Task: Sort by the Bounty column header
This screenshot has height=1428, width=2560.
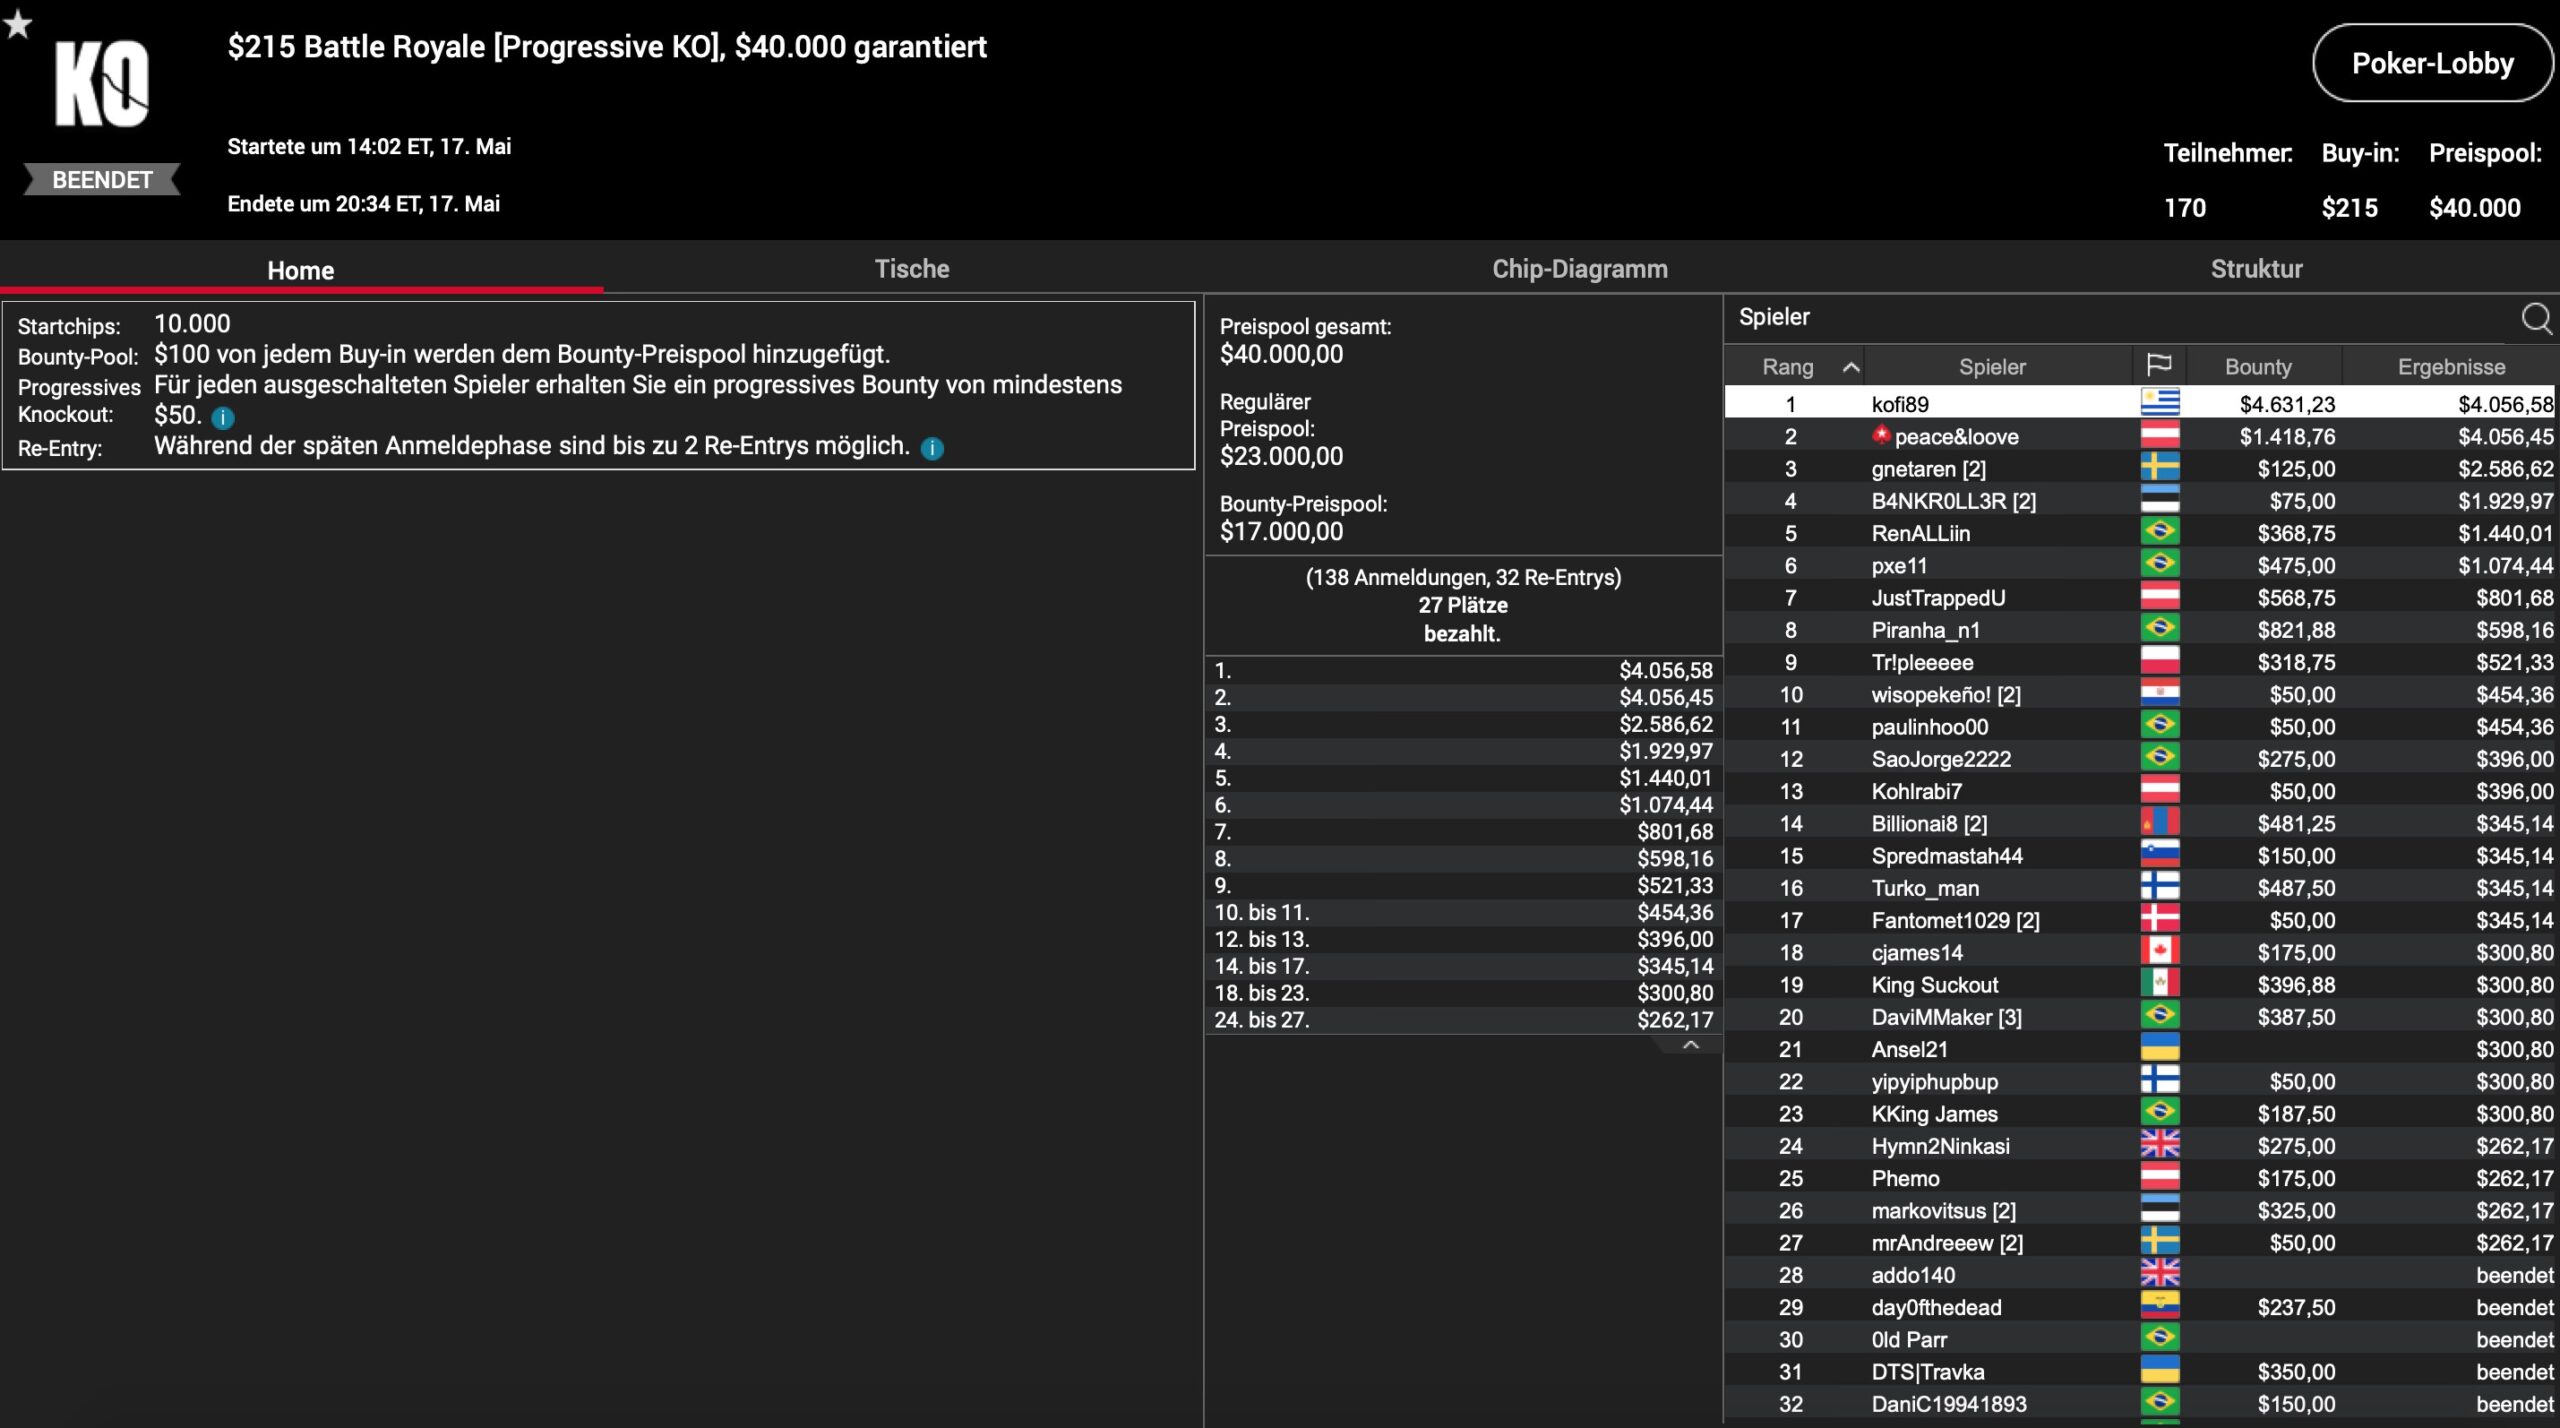Action: [x=2257, y=367]
